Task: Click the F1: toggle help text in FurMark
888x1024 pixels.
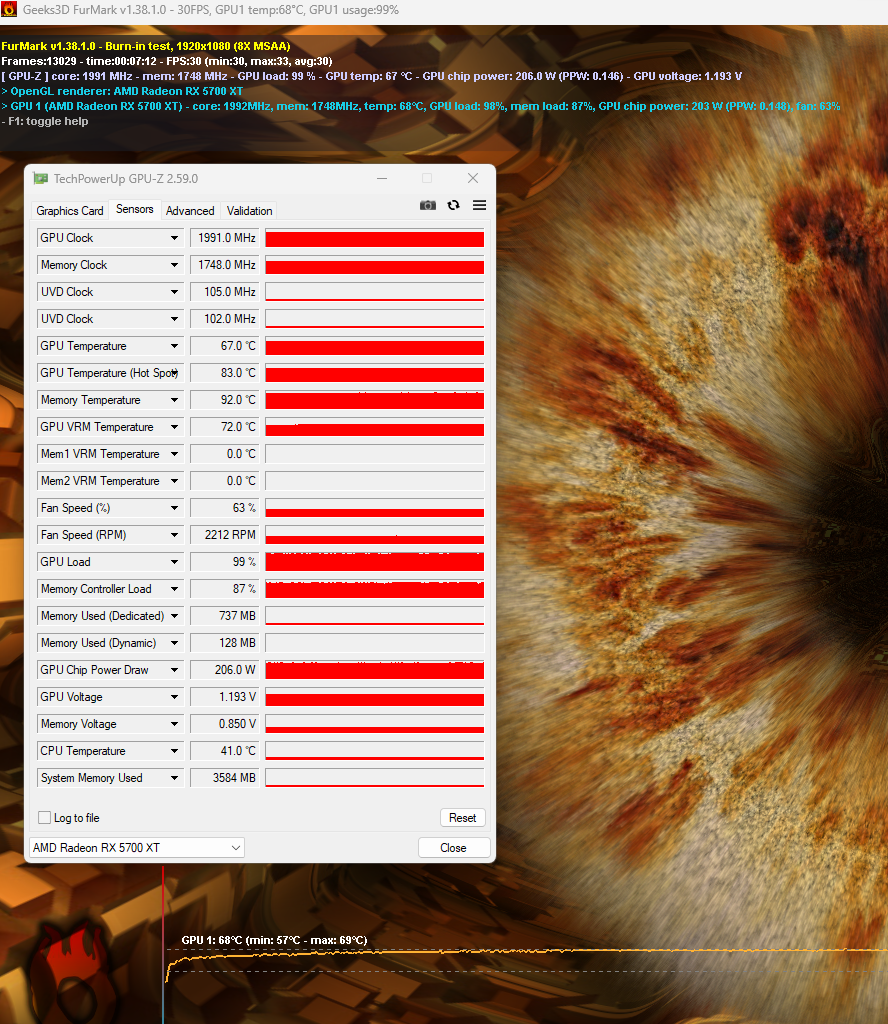Action: (x=45, y=121)
